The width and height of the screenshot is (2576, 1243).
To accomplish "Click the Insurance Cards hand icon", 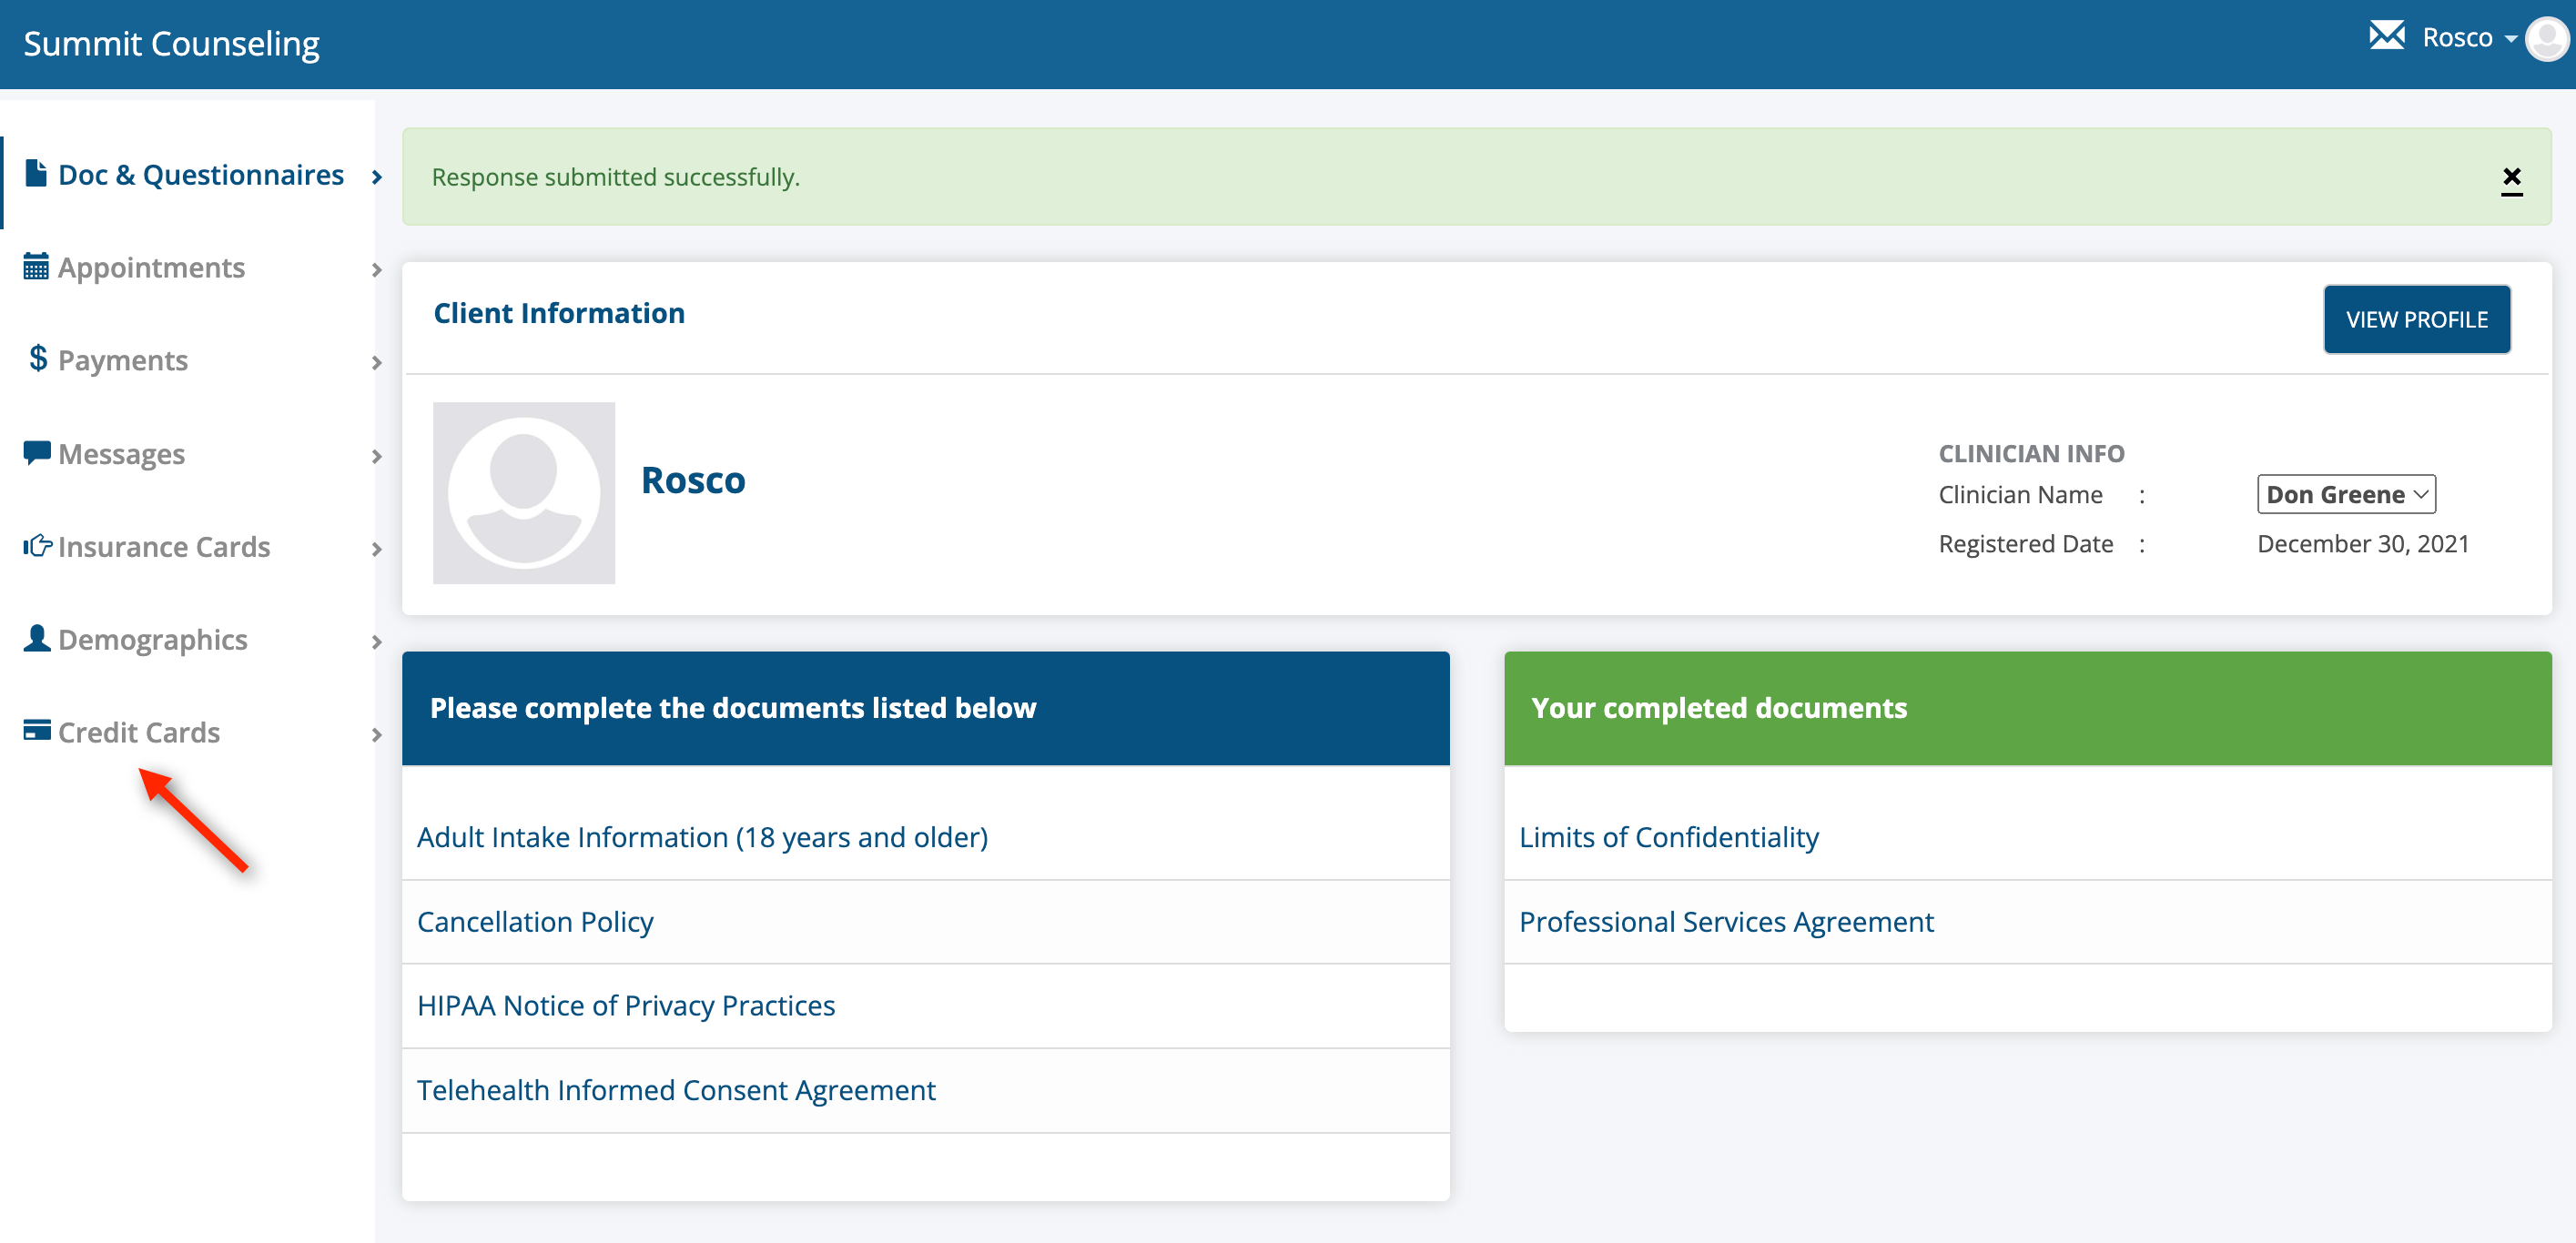I will (x=37, y=546).
